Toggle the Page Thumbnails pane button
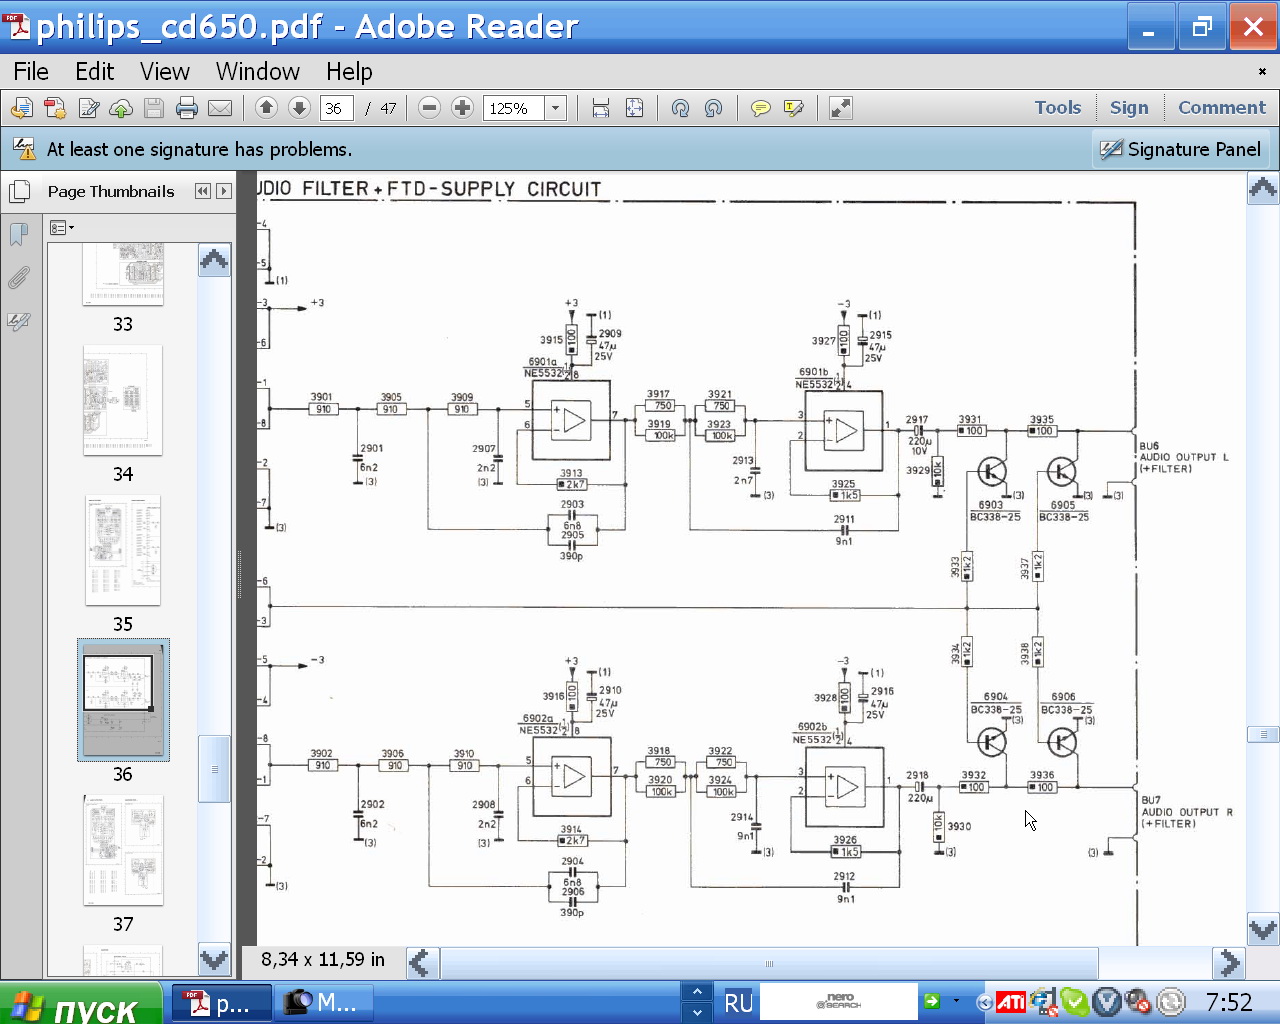Screen dimensions: 1280x1024 tap(18, 191)
